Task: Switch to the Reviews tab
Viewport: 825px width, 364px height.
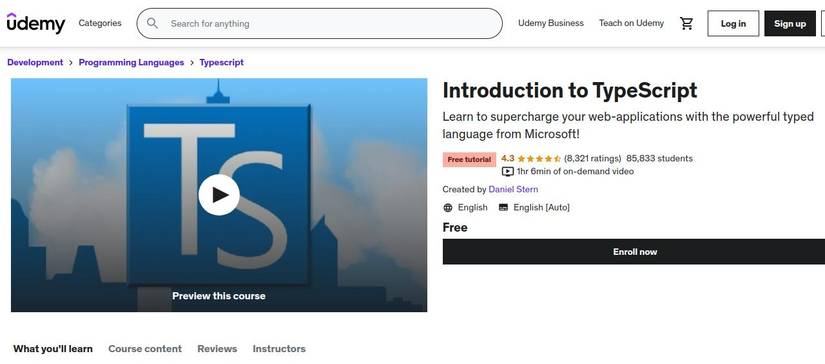Action: (217, 349)
